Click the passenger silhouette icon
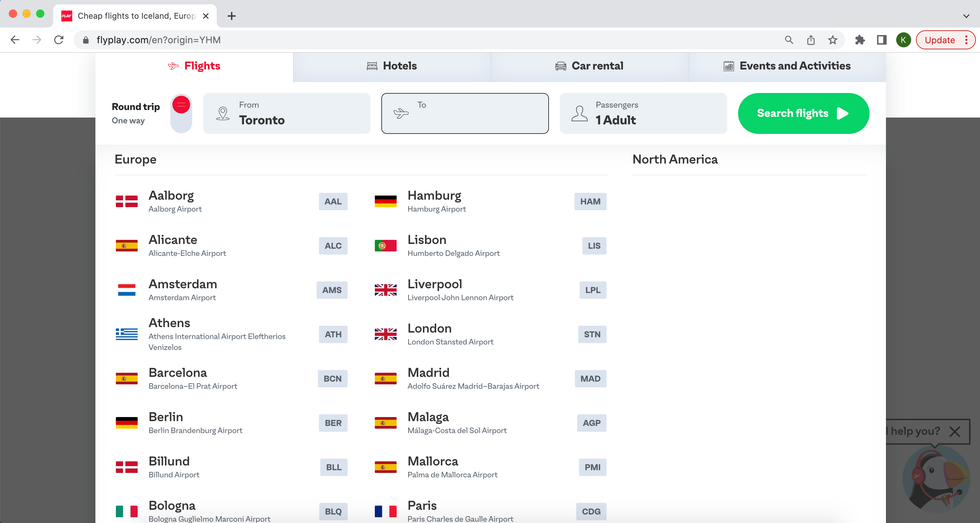The image size is (980, 523). coord(579,114)
